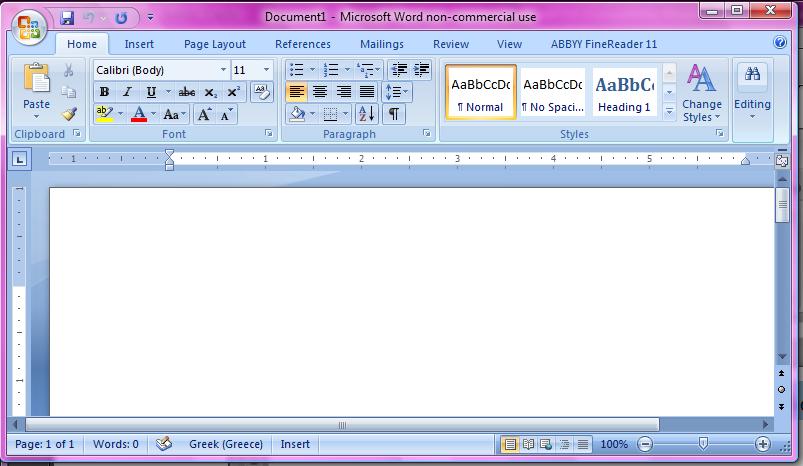Open the Insert ribbon tab
803x466 pixels.
point(139,44)
